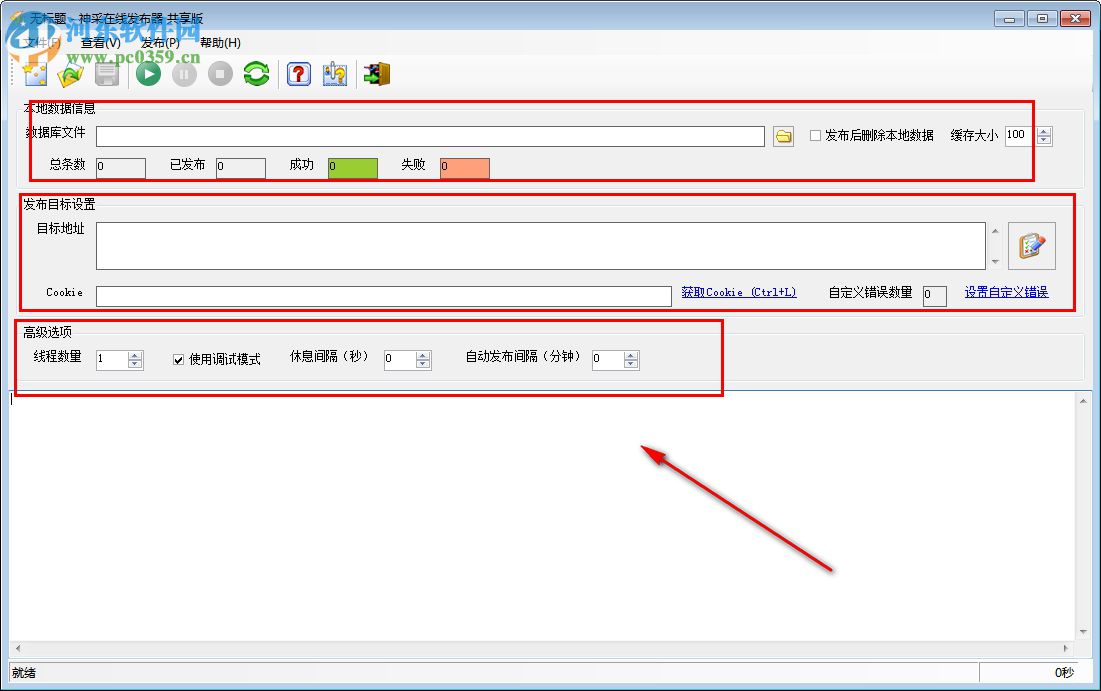Click the 获取Cookie (Ctrl+L) link
The image size is (1101, 691).
tap(739, 292)
